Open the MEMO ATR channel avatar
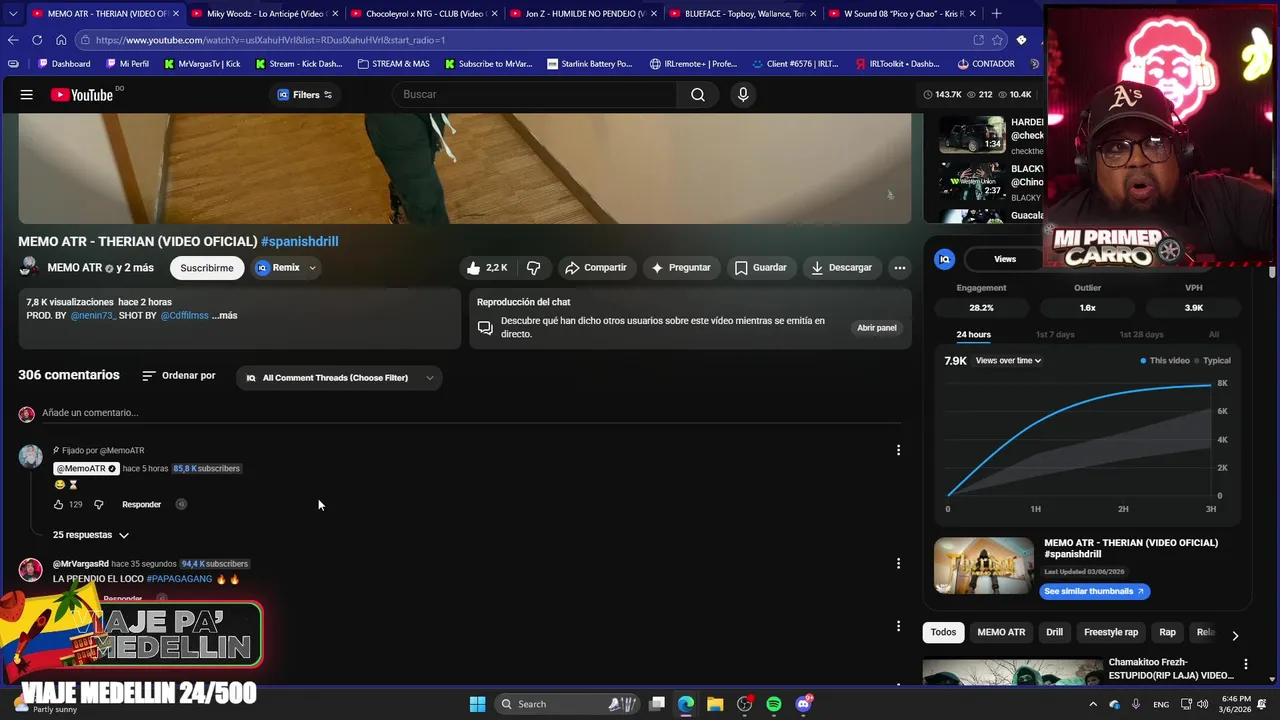 coord(29,268)
